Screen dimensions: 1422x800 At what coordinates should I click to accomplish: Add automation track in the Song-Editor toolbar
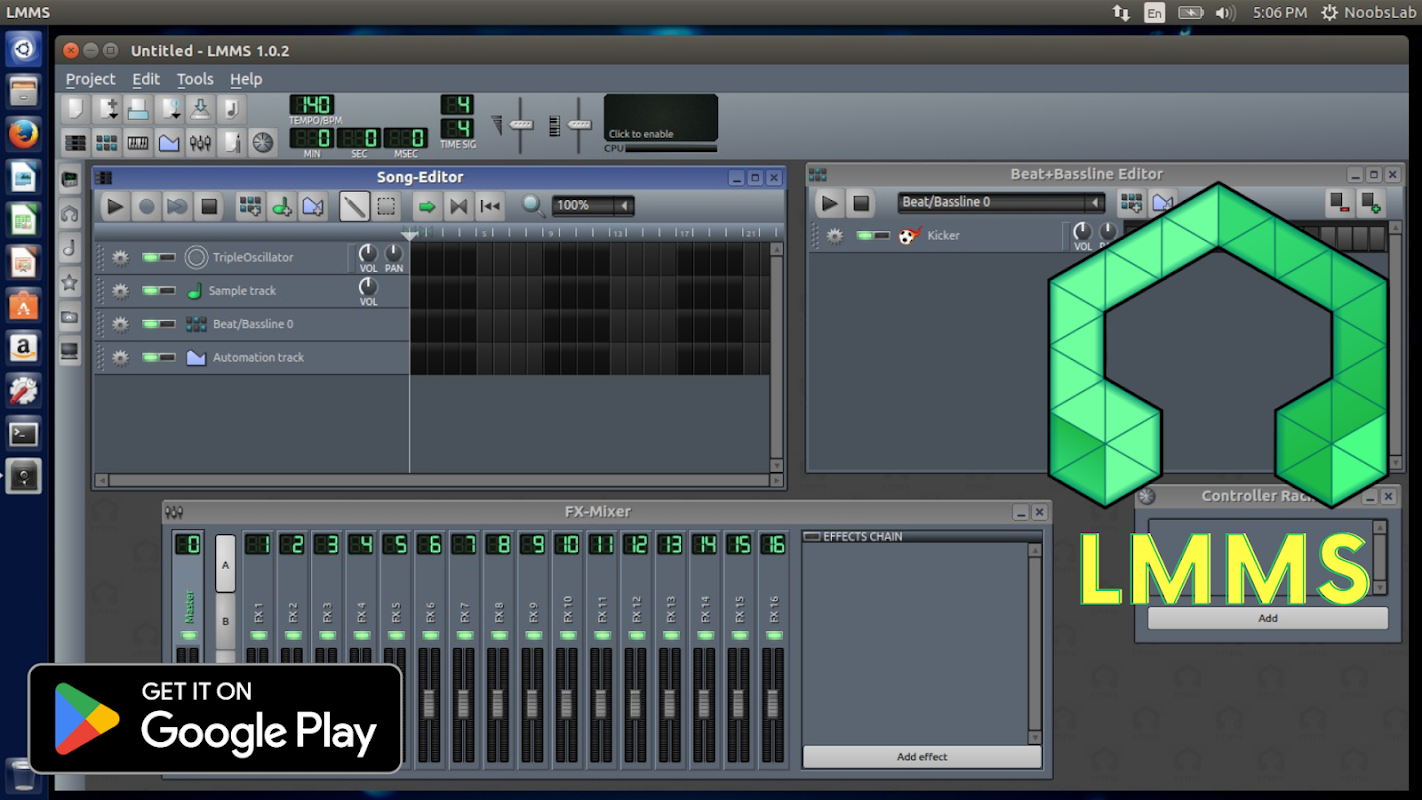tap(313, 207)
